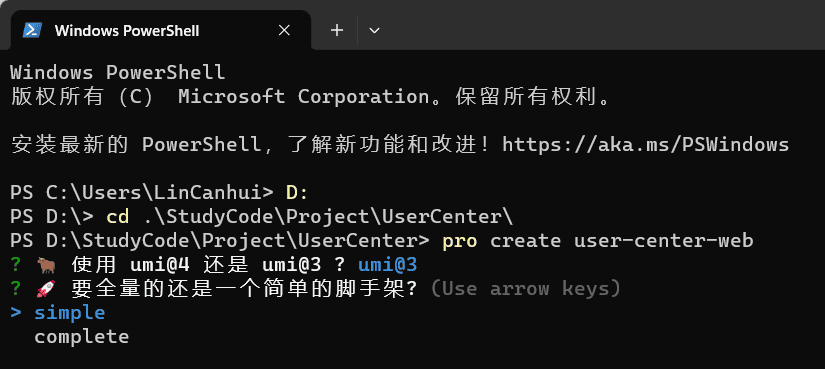Click the gray Use arrow keys hint
This screenshot has width=825, height=369.
pyautogui.click(x=526, y=288)
